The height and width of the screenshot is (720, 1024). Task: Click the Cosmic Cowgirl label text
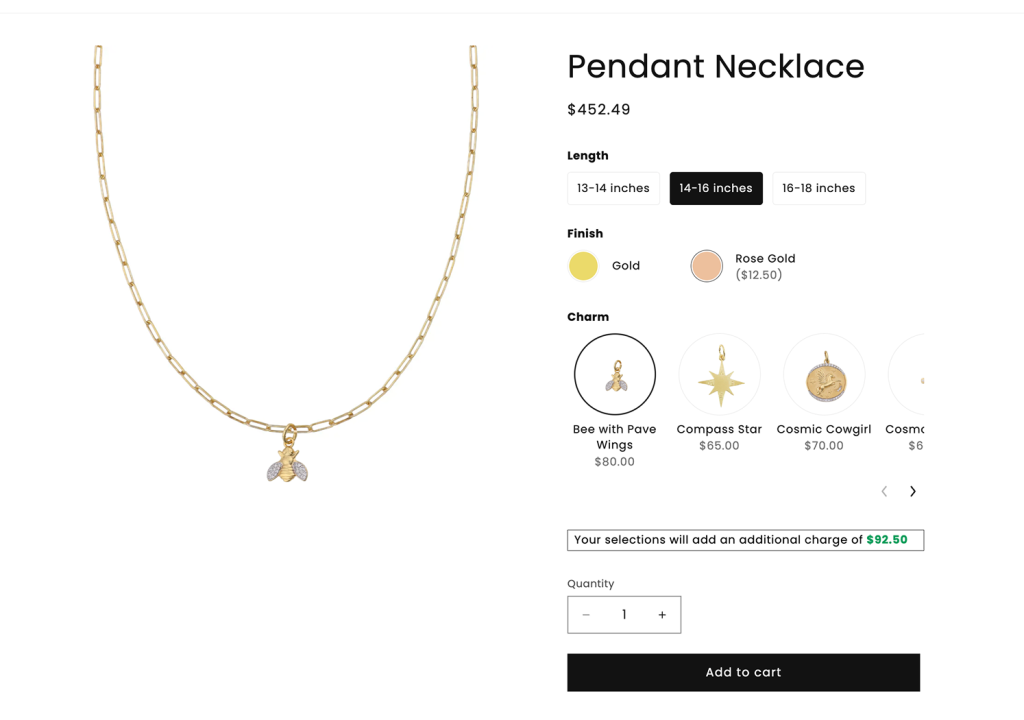824,429
